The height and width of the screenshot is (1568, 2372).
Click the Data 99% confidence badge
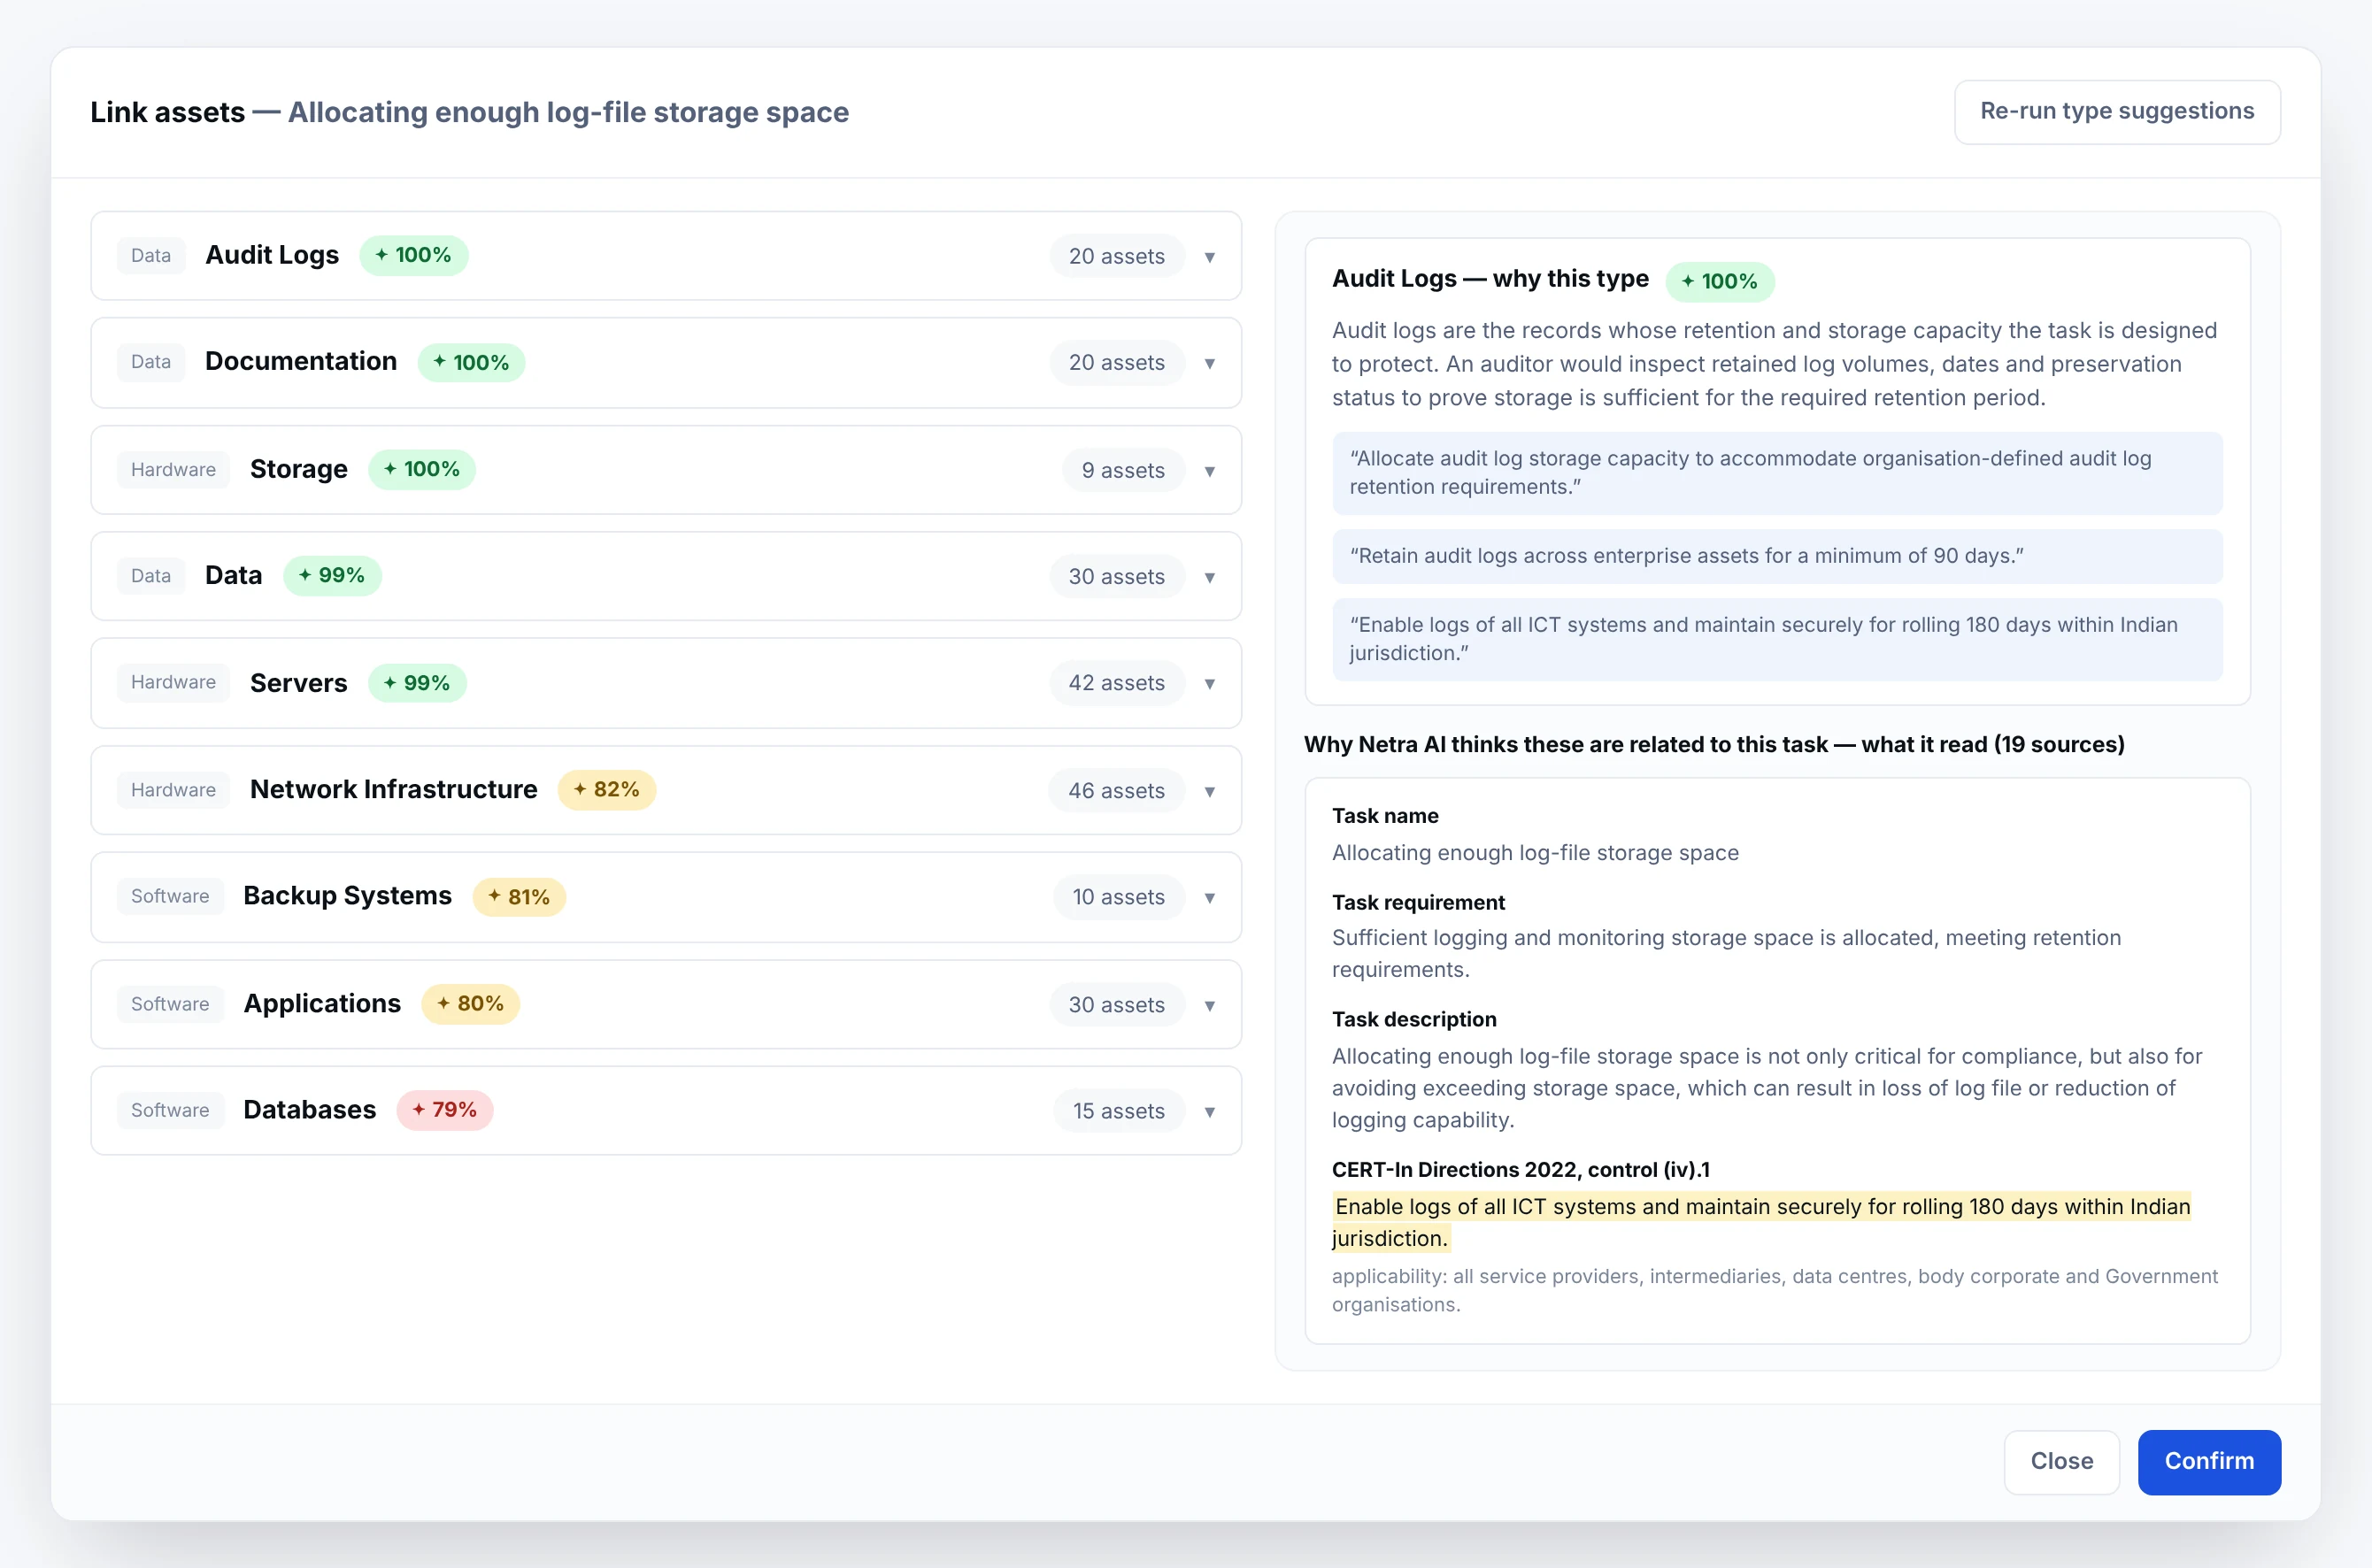332,575
